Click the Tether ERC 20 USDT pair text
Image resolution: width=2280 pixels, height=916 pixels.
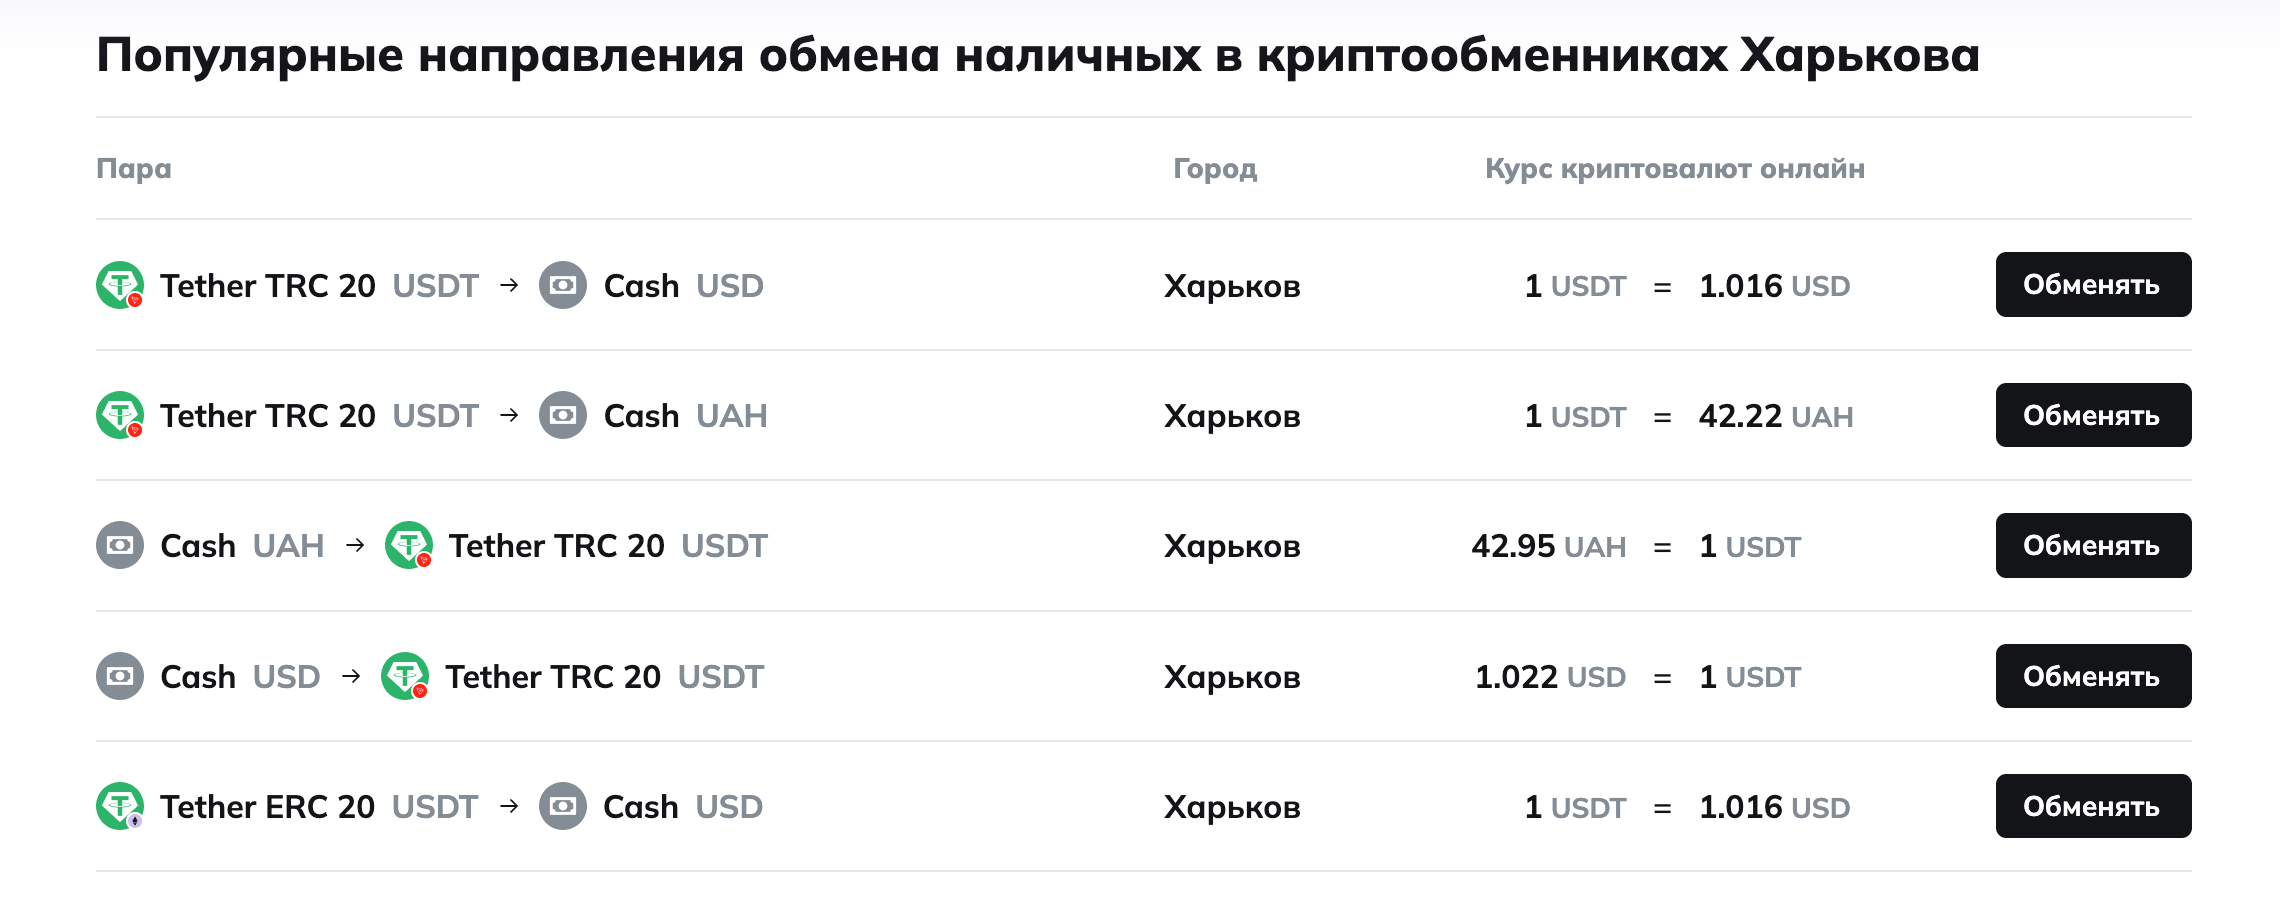click(x=319, y=806)
